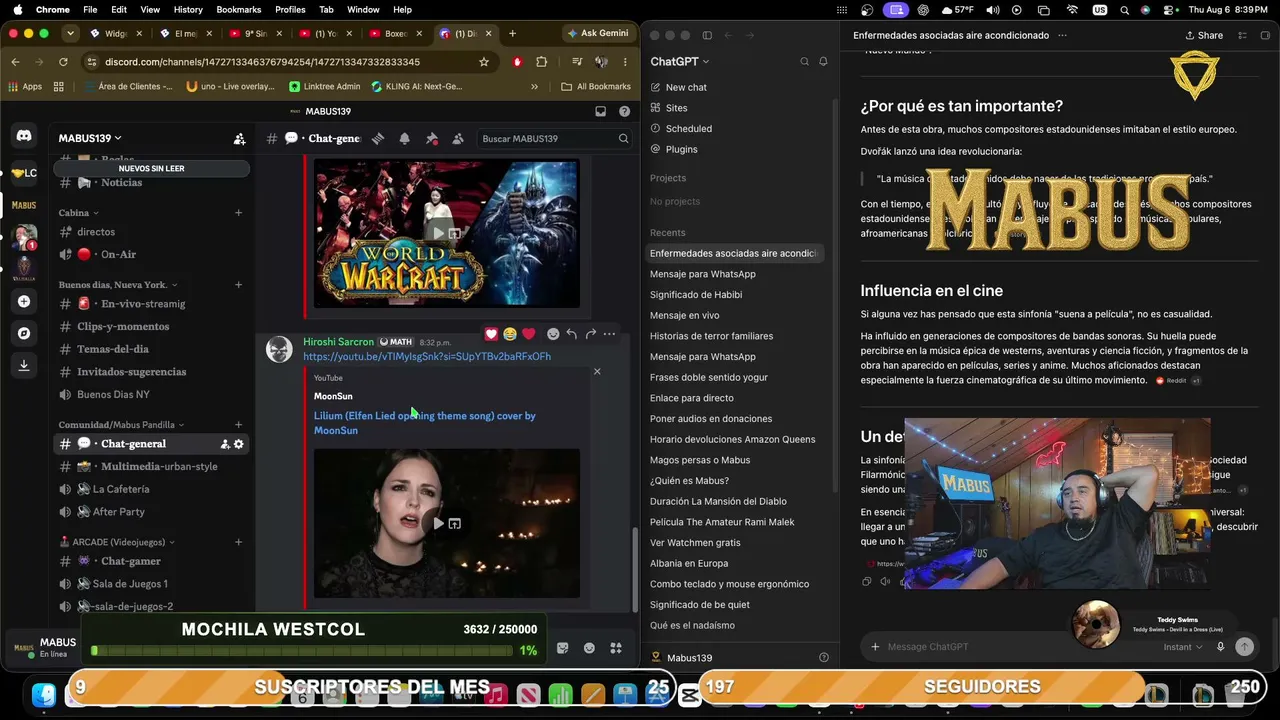Reply to Hiroshi Sarcron's message

click(571, 334)
